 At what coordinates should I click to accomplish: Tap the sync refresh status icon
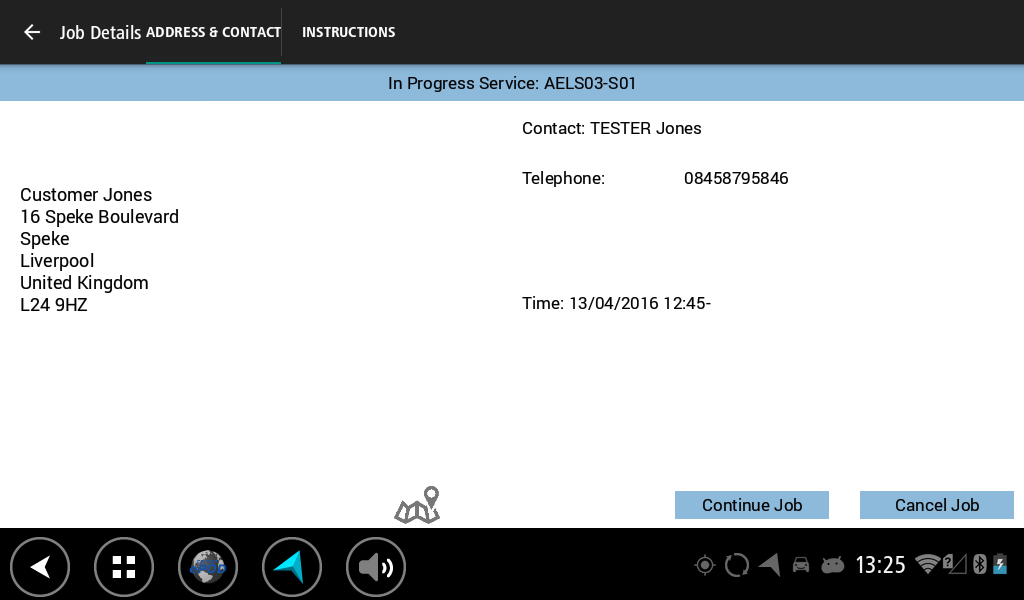coord(737,565)
